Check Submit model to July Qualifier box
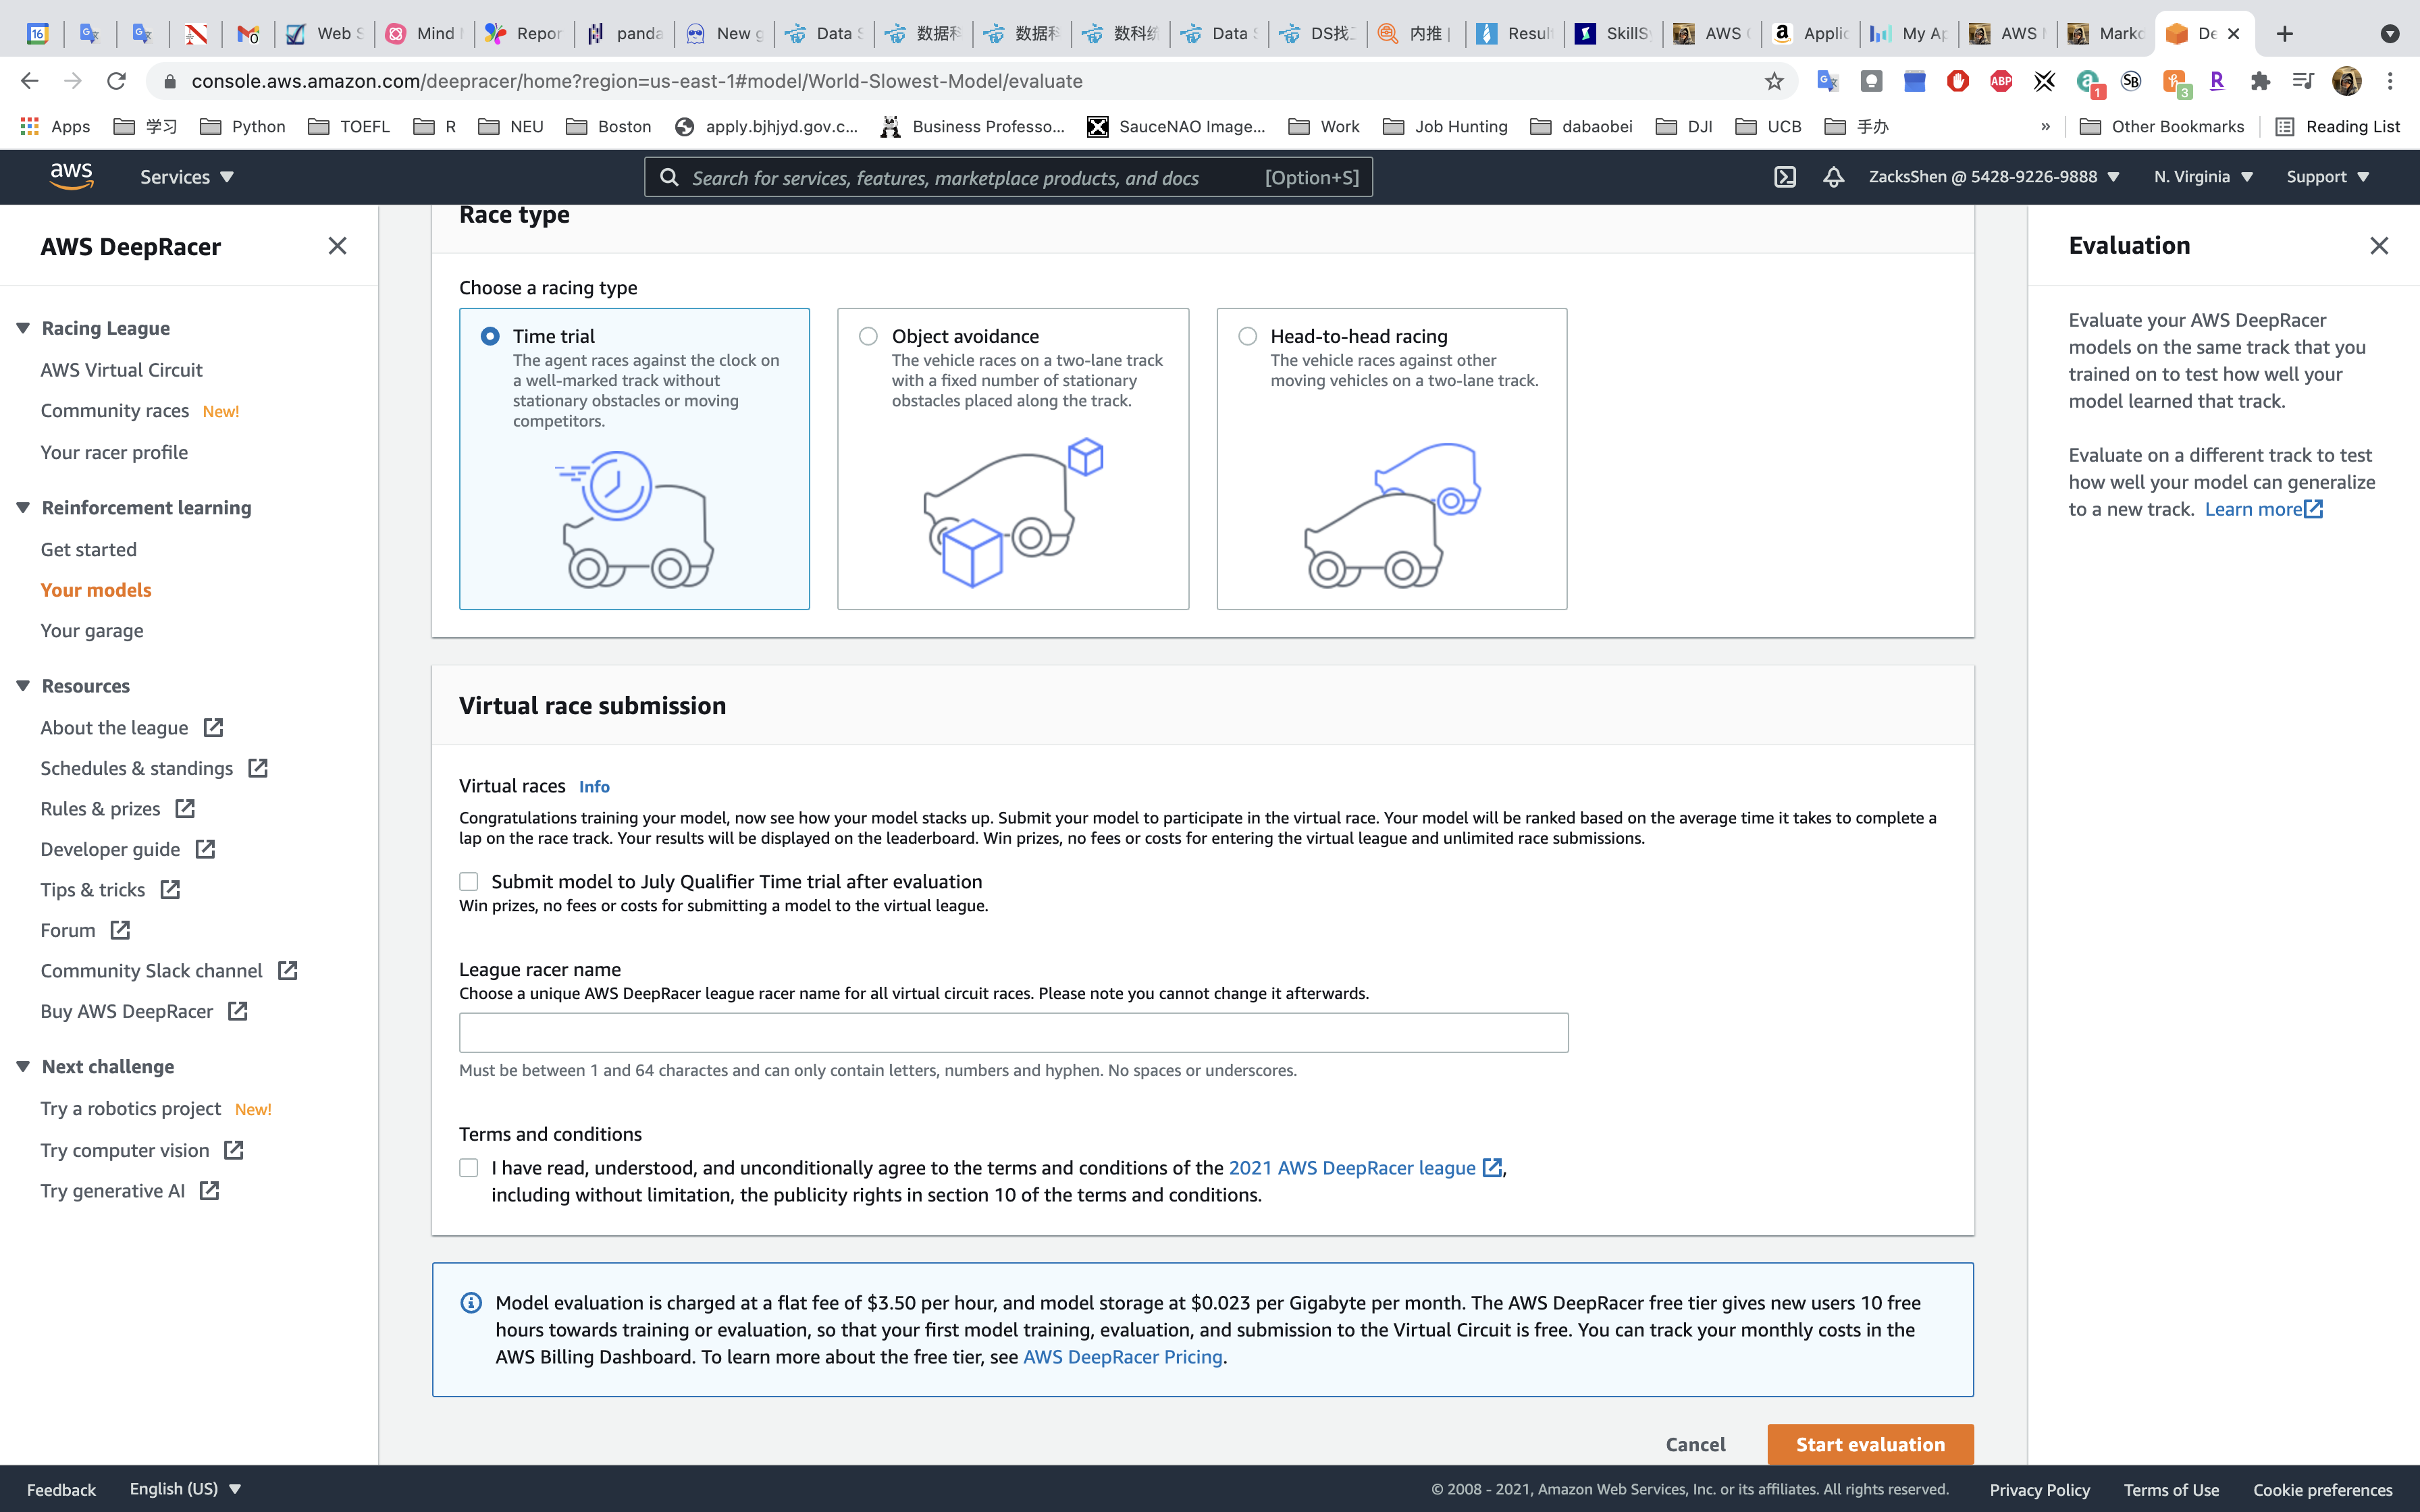The image size is (2420, 1512). pyautogui.click(x=468, y=881)
